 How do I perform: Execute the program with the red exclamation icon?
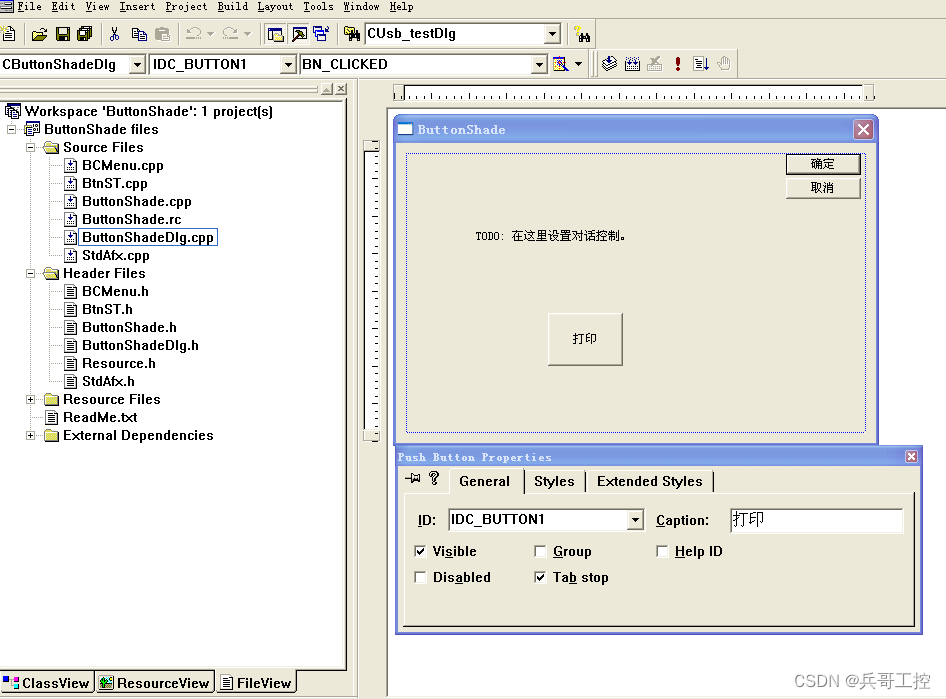coord(677,63)
